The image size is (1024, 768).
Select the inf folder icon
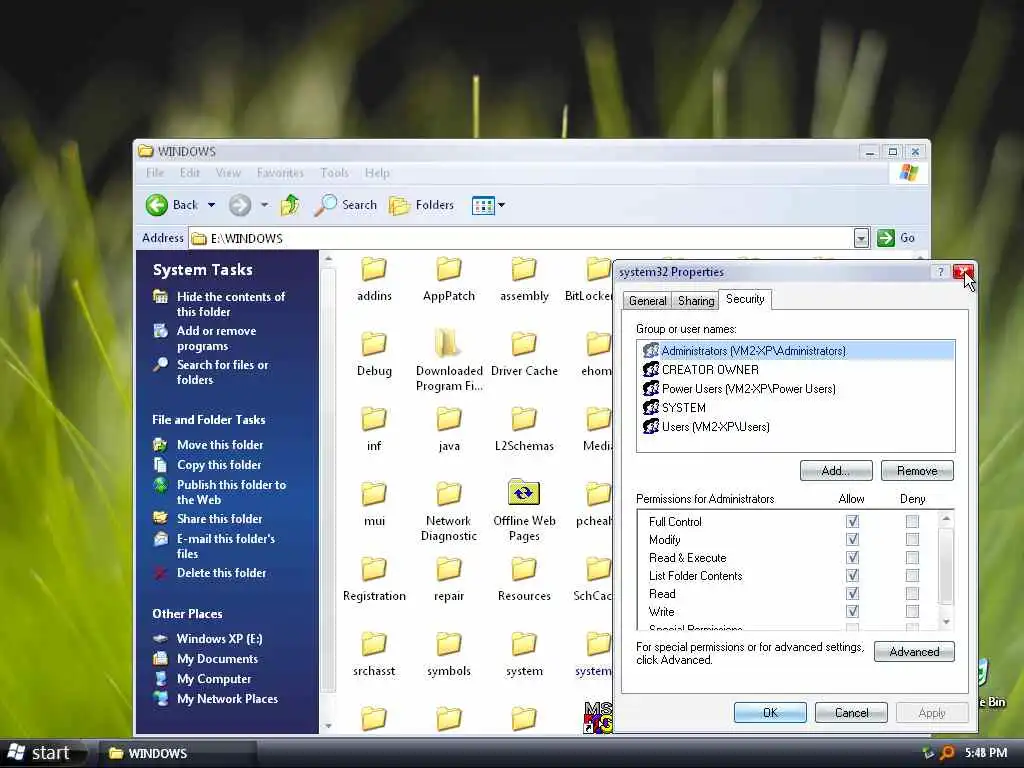pos(374,419)
